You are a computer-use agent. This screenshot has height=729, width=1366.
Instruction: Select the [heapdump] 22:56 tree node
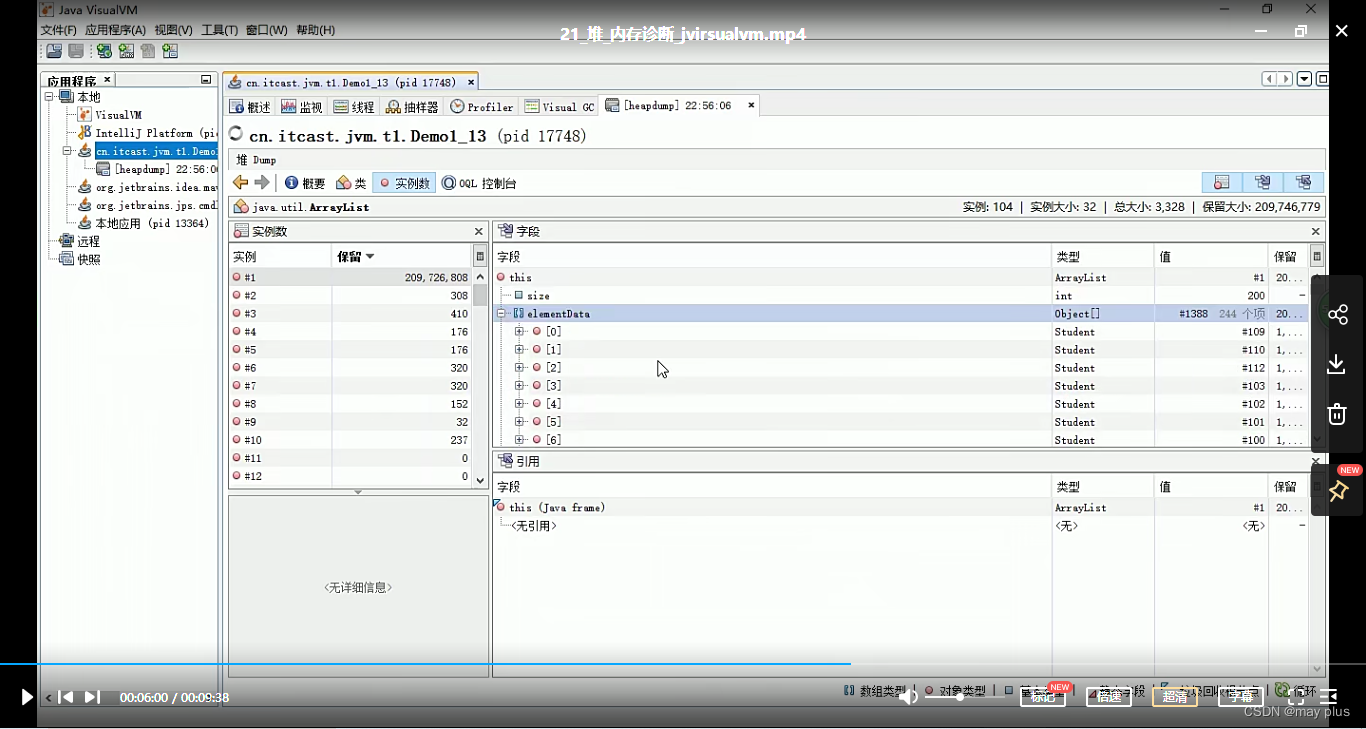[156, 169]
